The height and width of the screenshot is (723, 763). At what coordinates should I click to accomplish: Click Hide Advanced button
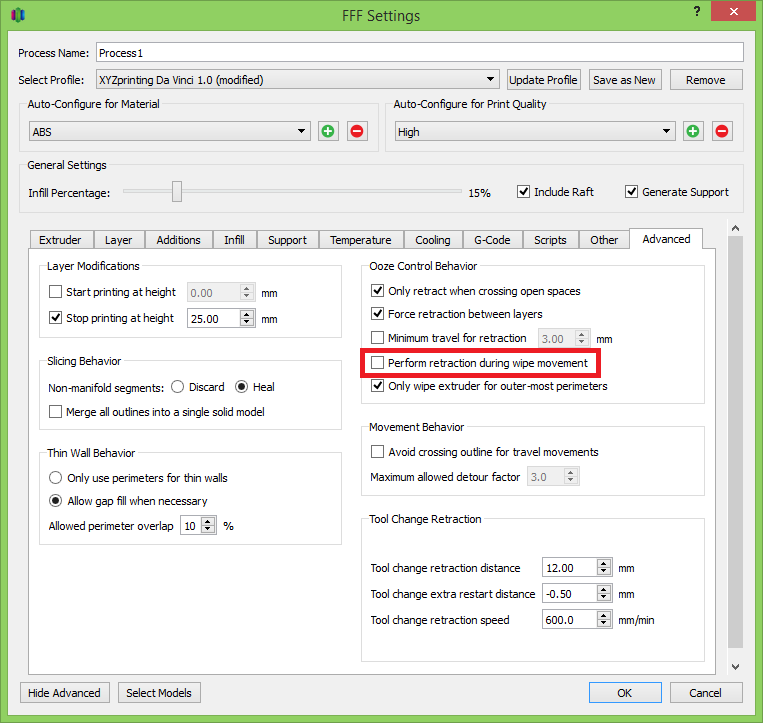65,693
